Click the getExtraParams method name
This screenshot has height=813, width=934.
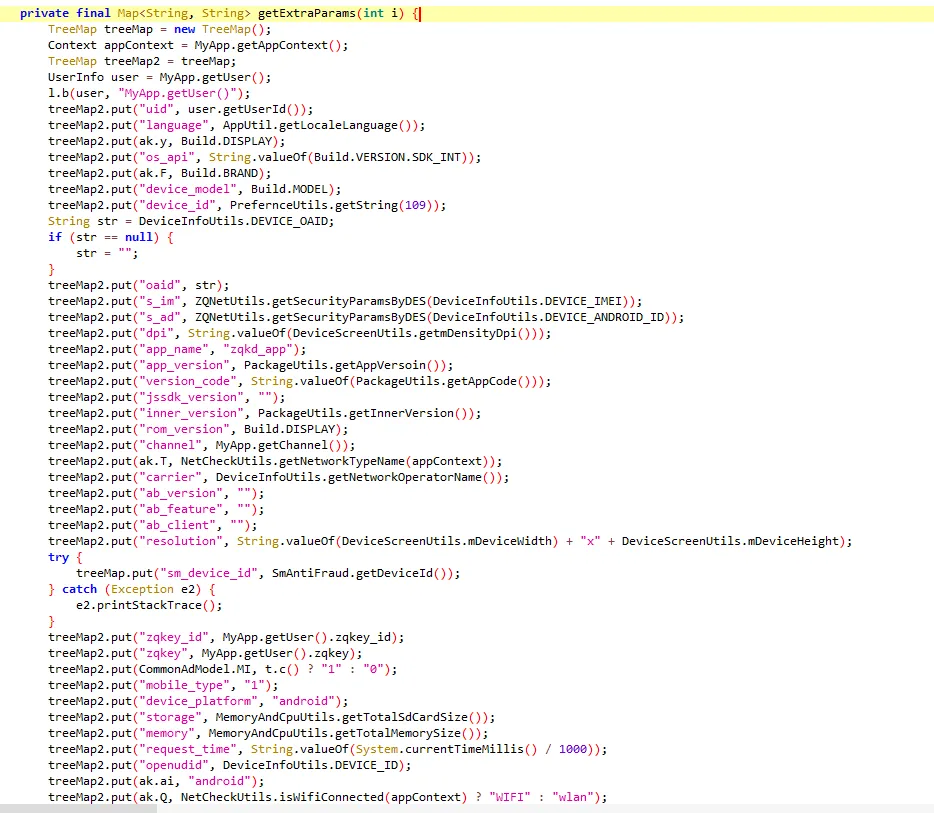pyautogui.click(x=307, y=13)
